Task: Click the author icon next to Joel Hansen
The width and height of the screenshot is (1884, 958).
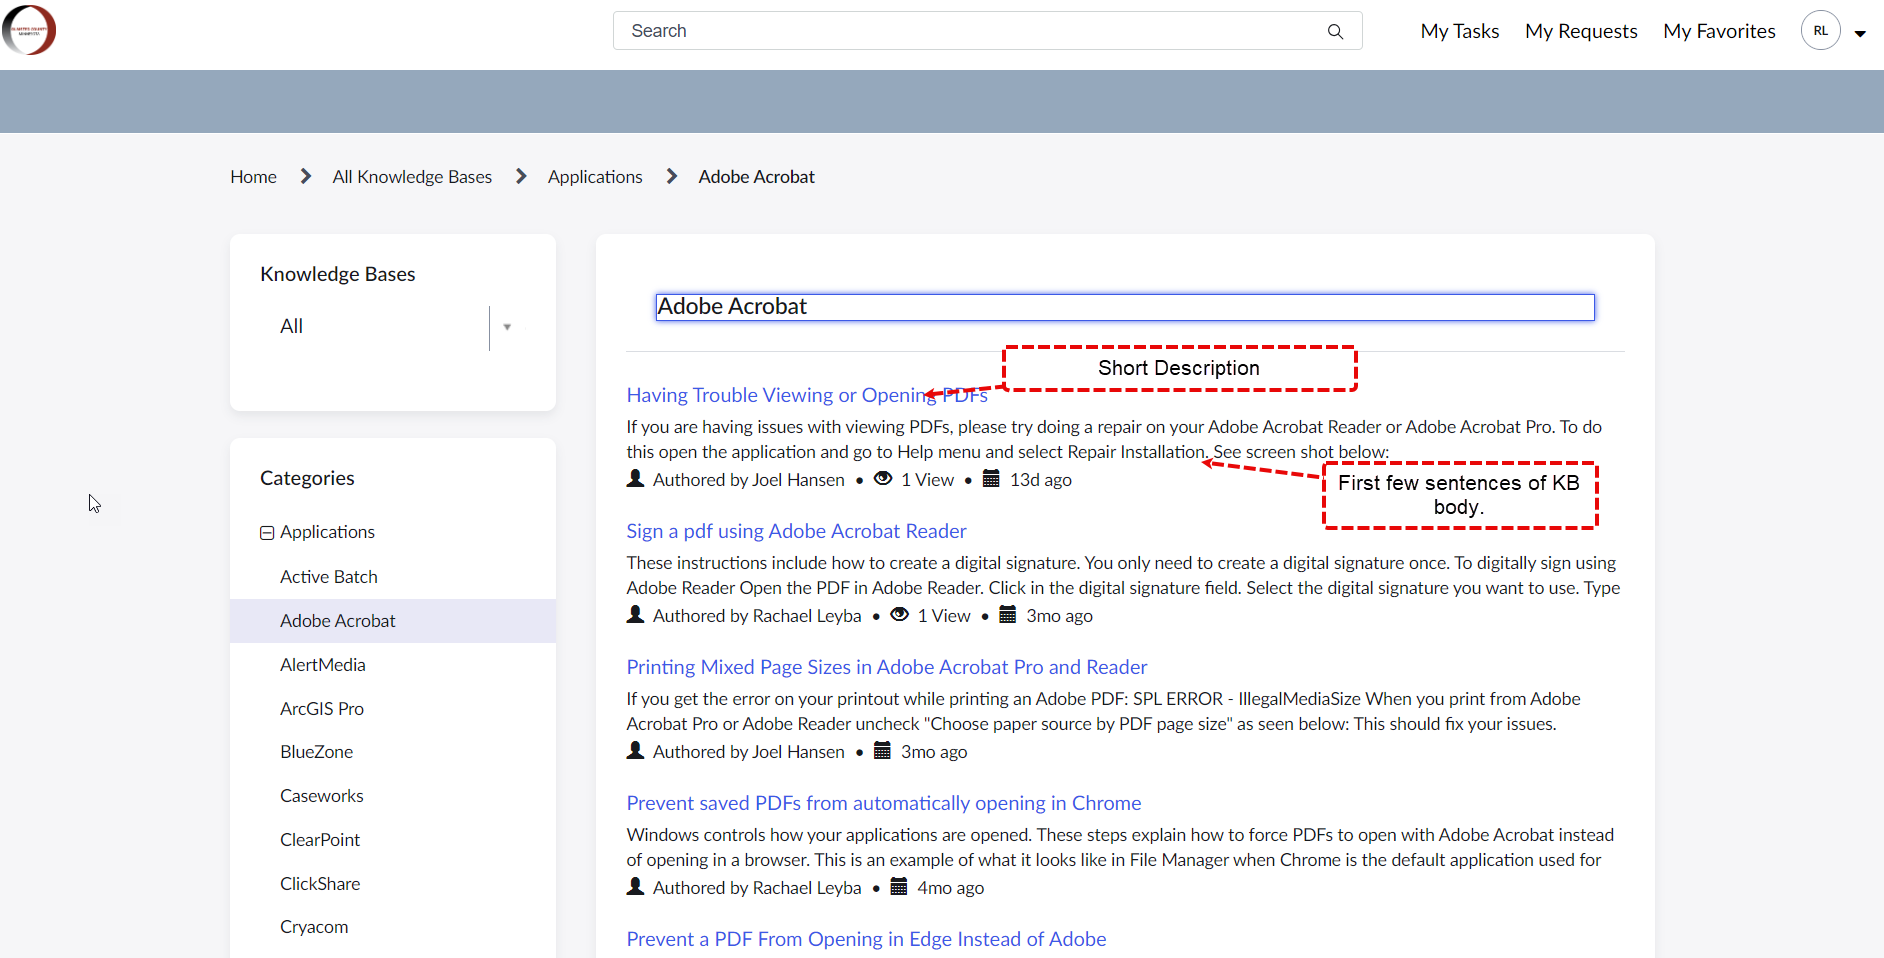Action: (x=636, y=478)
